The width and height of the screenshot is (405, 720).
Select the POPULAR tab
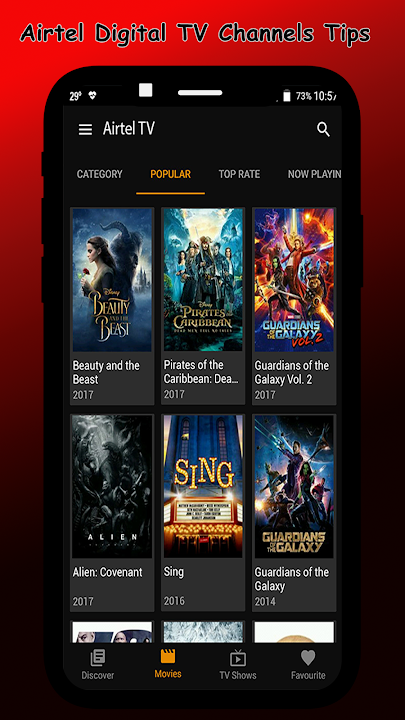[x=171, y=174]
